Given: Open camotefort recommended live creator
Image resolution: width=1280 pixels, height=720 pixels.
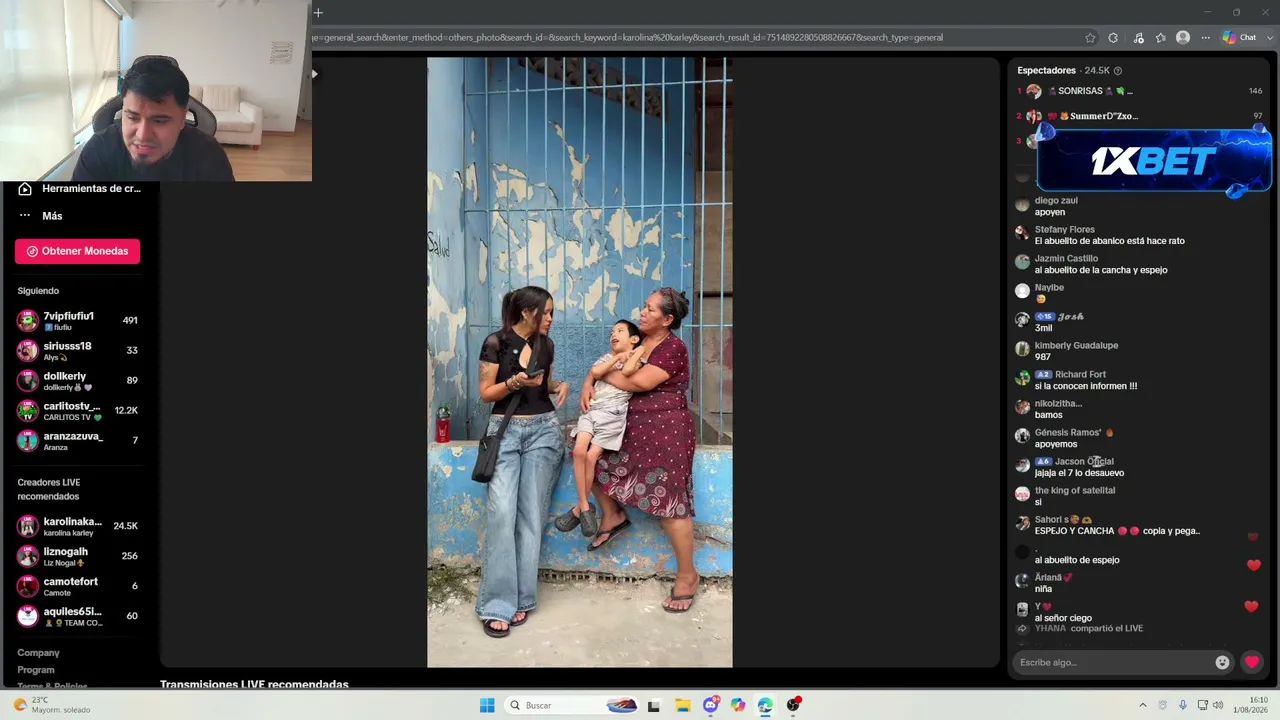Looking at the screenshot, I should pos(78,586).
